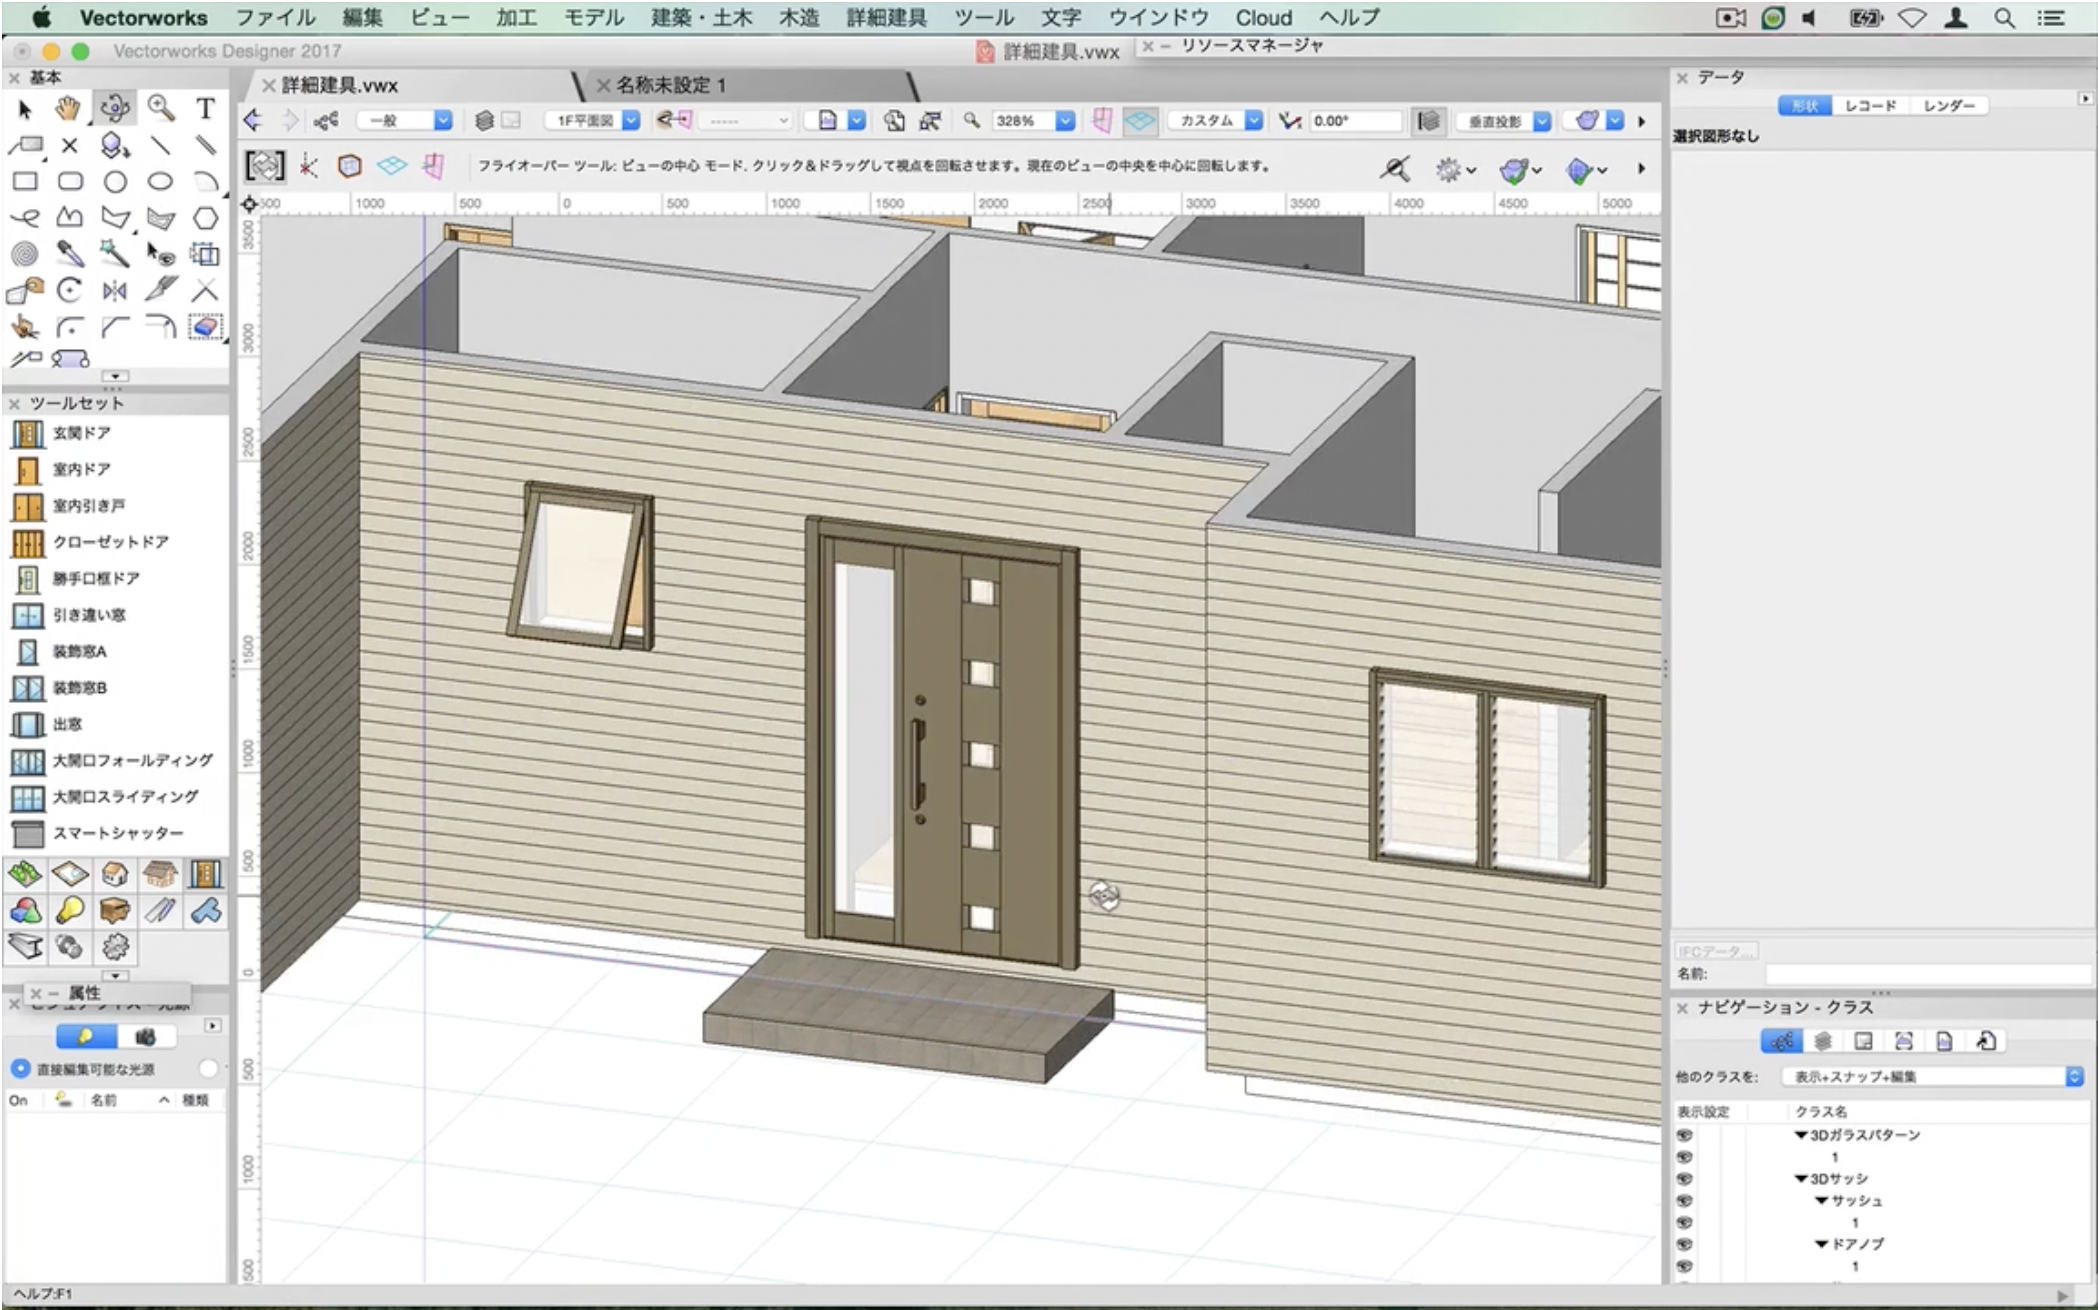Switch to the 名称未設定 1 document tab

point(671,85)
